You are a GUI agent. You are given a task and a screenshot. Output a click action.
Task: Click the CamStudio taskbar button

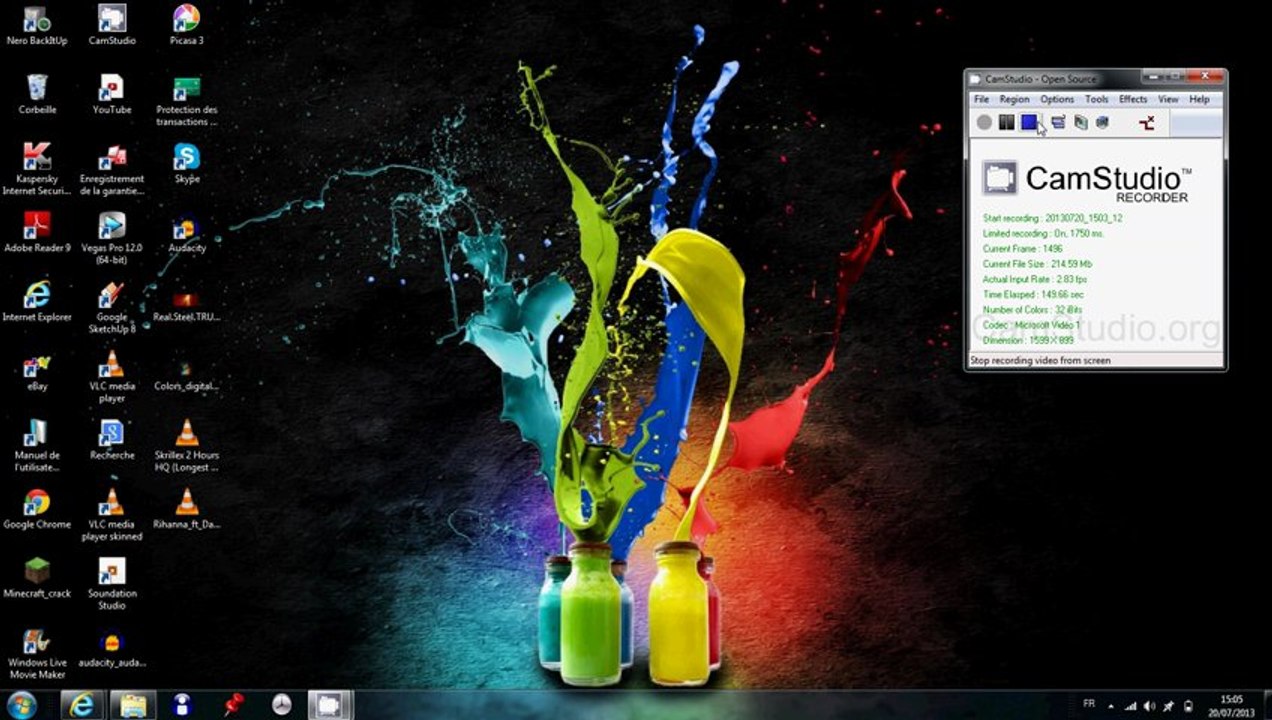coord(329,705)
